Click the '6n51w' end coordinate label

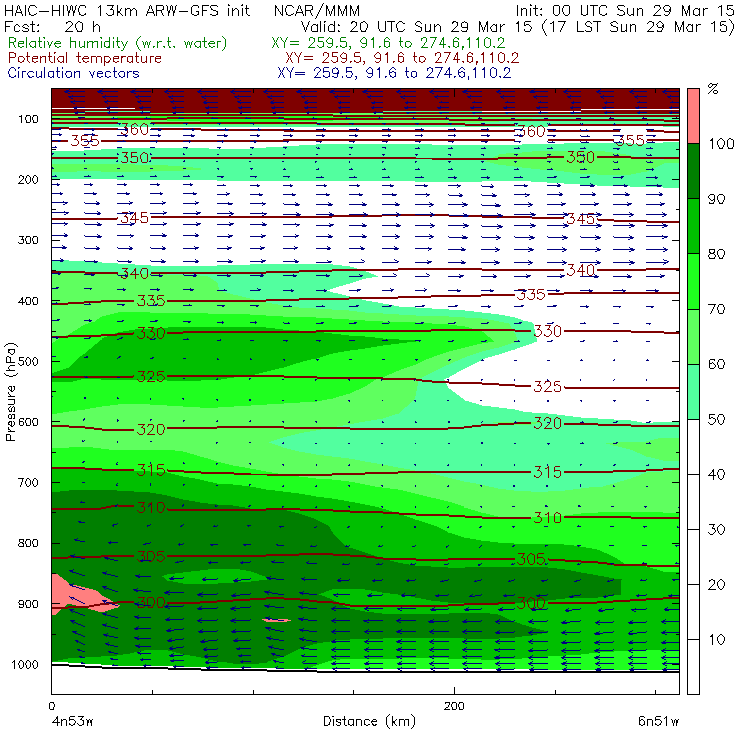click(x=658, y=721)
